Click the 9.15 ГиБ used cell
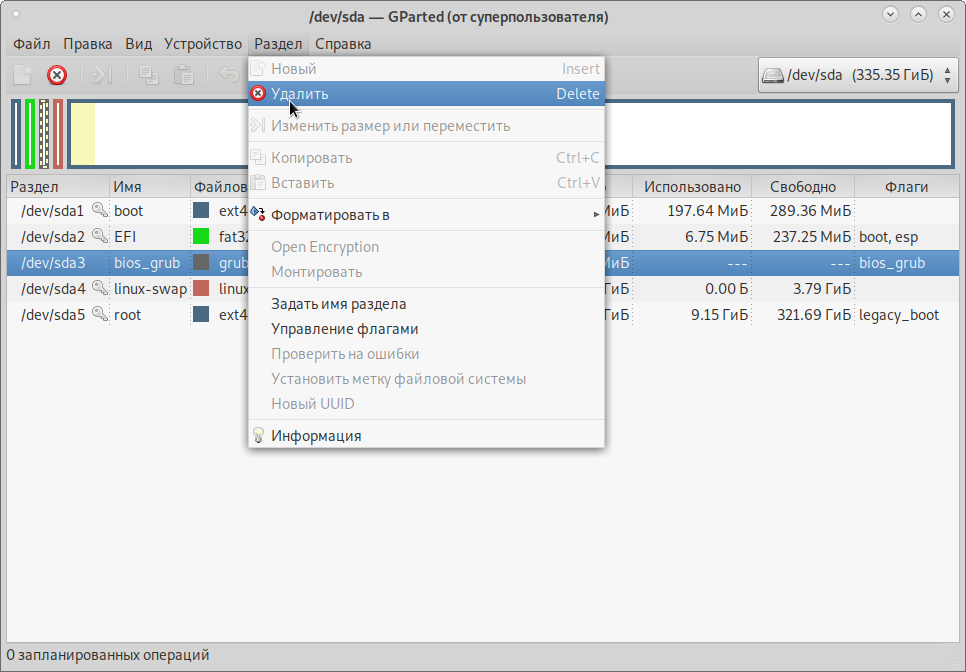 pyautogui.click(x=720, y=315)
